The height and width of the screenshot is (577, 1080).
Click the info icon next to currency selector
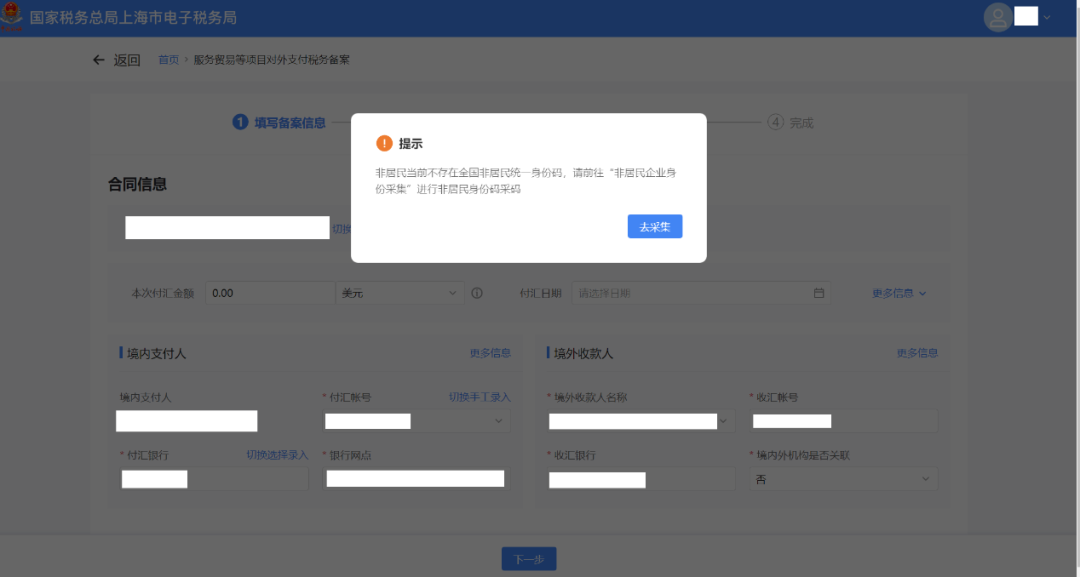[478, 293]
